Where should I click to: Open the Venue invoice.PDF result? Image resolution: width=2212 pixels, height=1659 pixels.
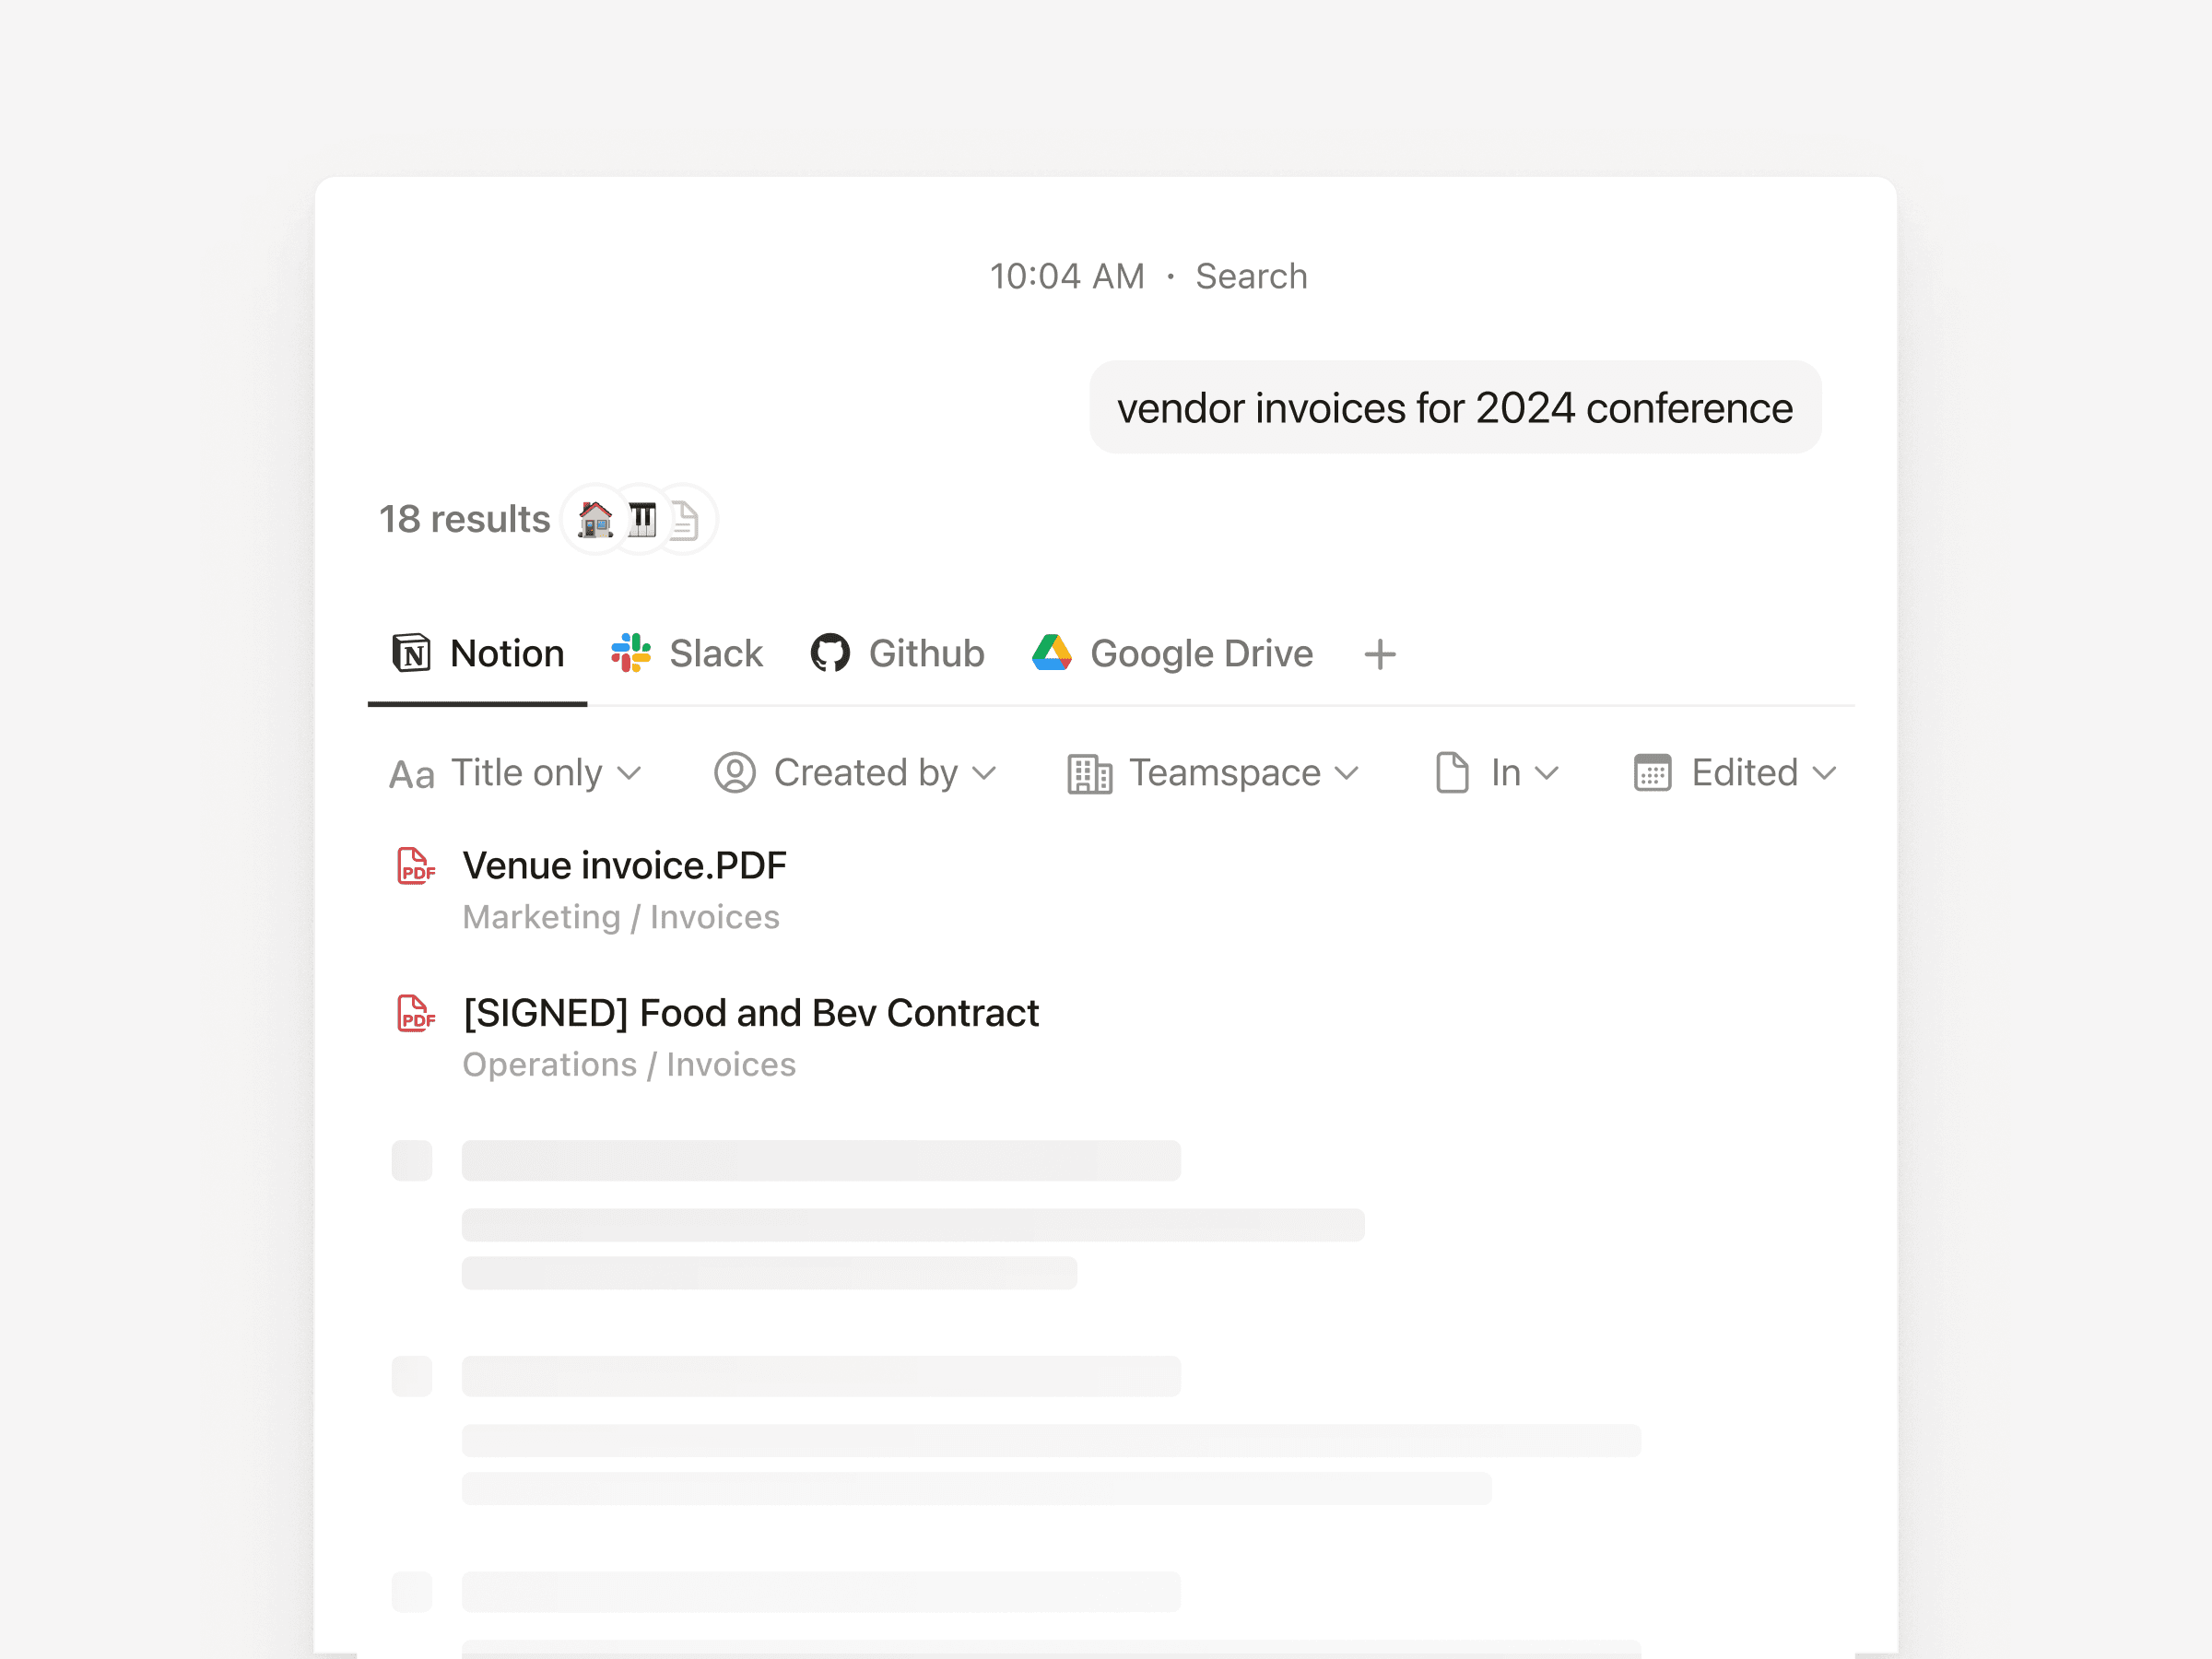pos(624,866)
